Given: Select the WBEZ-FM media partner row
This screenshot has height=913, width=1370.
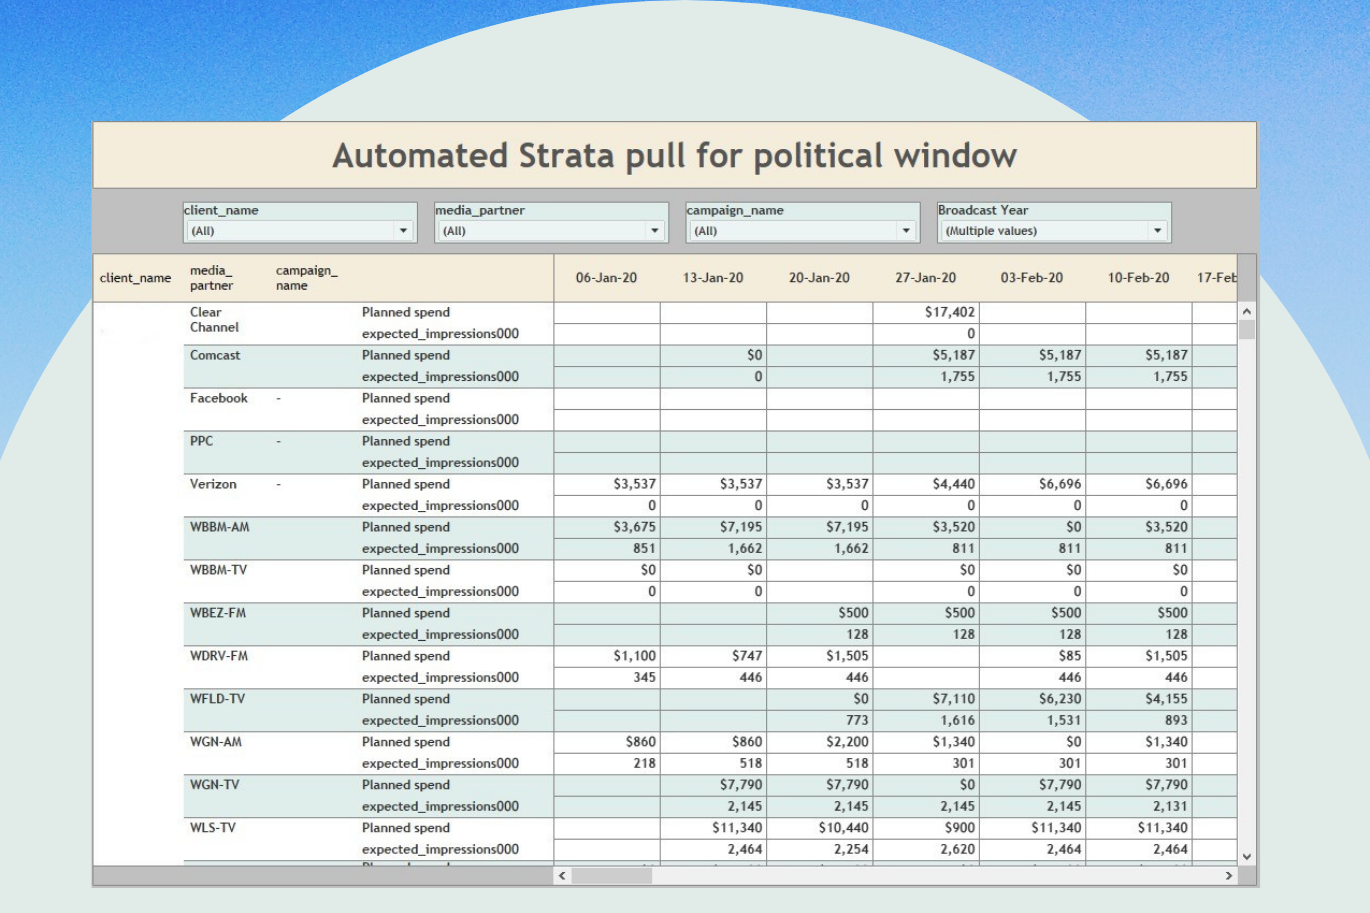Looking at the screenshot, I should pyautogui.click(x=218, y=613).
